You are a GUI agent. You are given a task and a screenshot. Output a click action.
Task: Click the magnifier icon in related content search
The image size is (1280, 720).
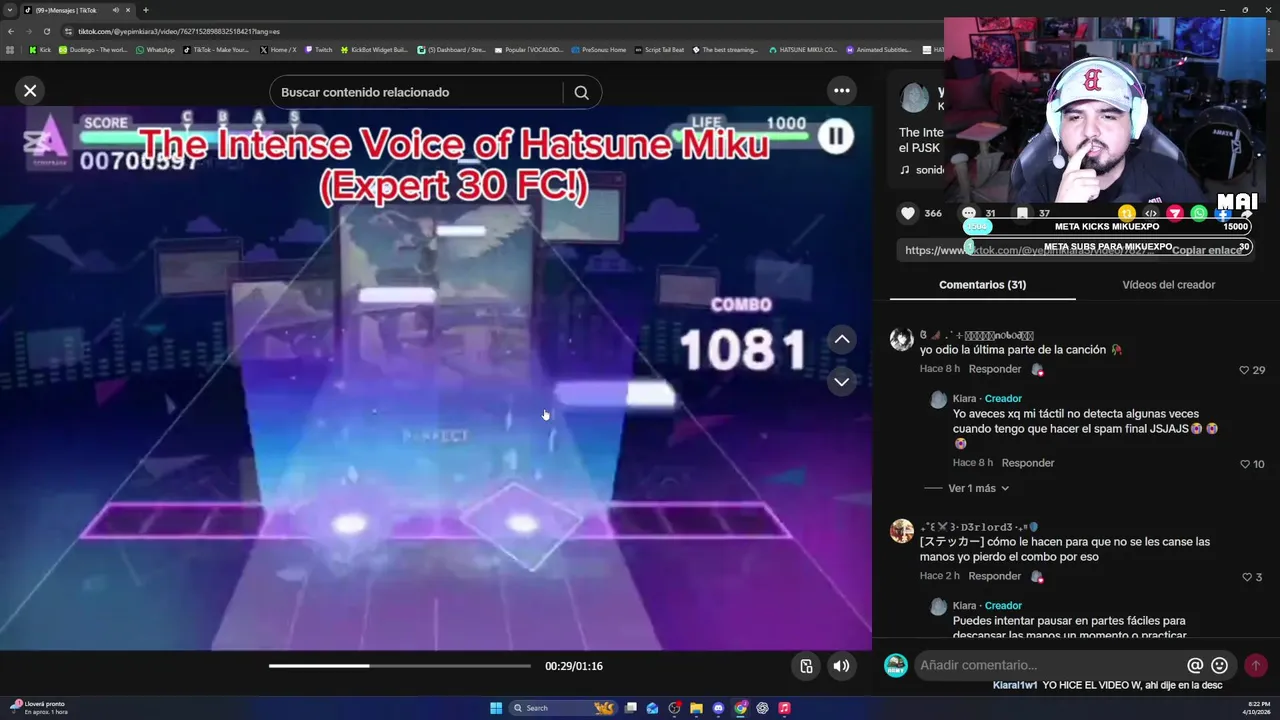(582, 92)
